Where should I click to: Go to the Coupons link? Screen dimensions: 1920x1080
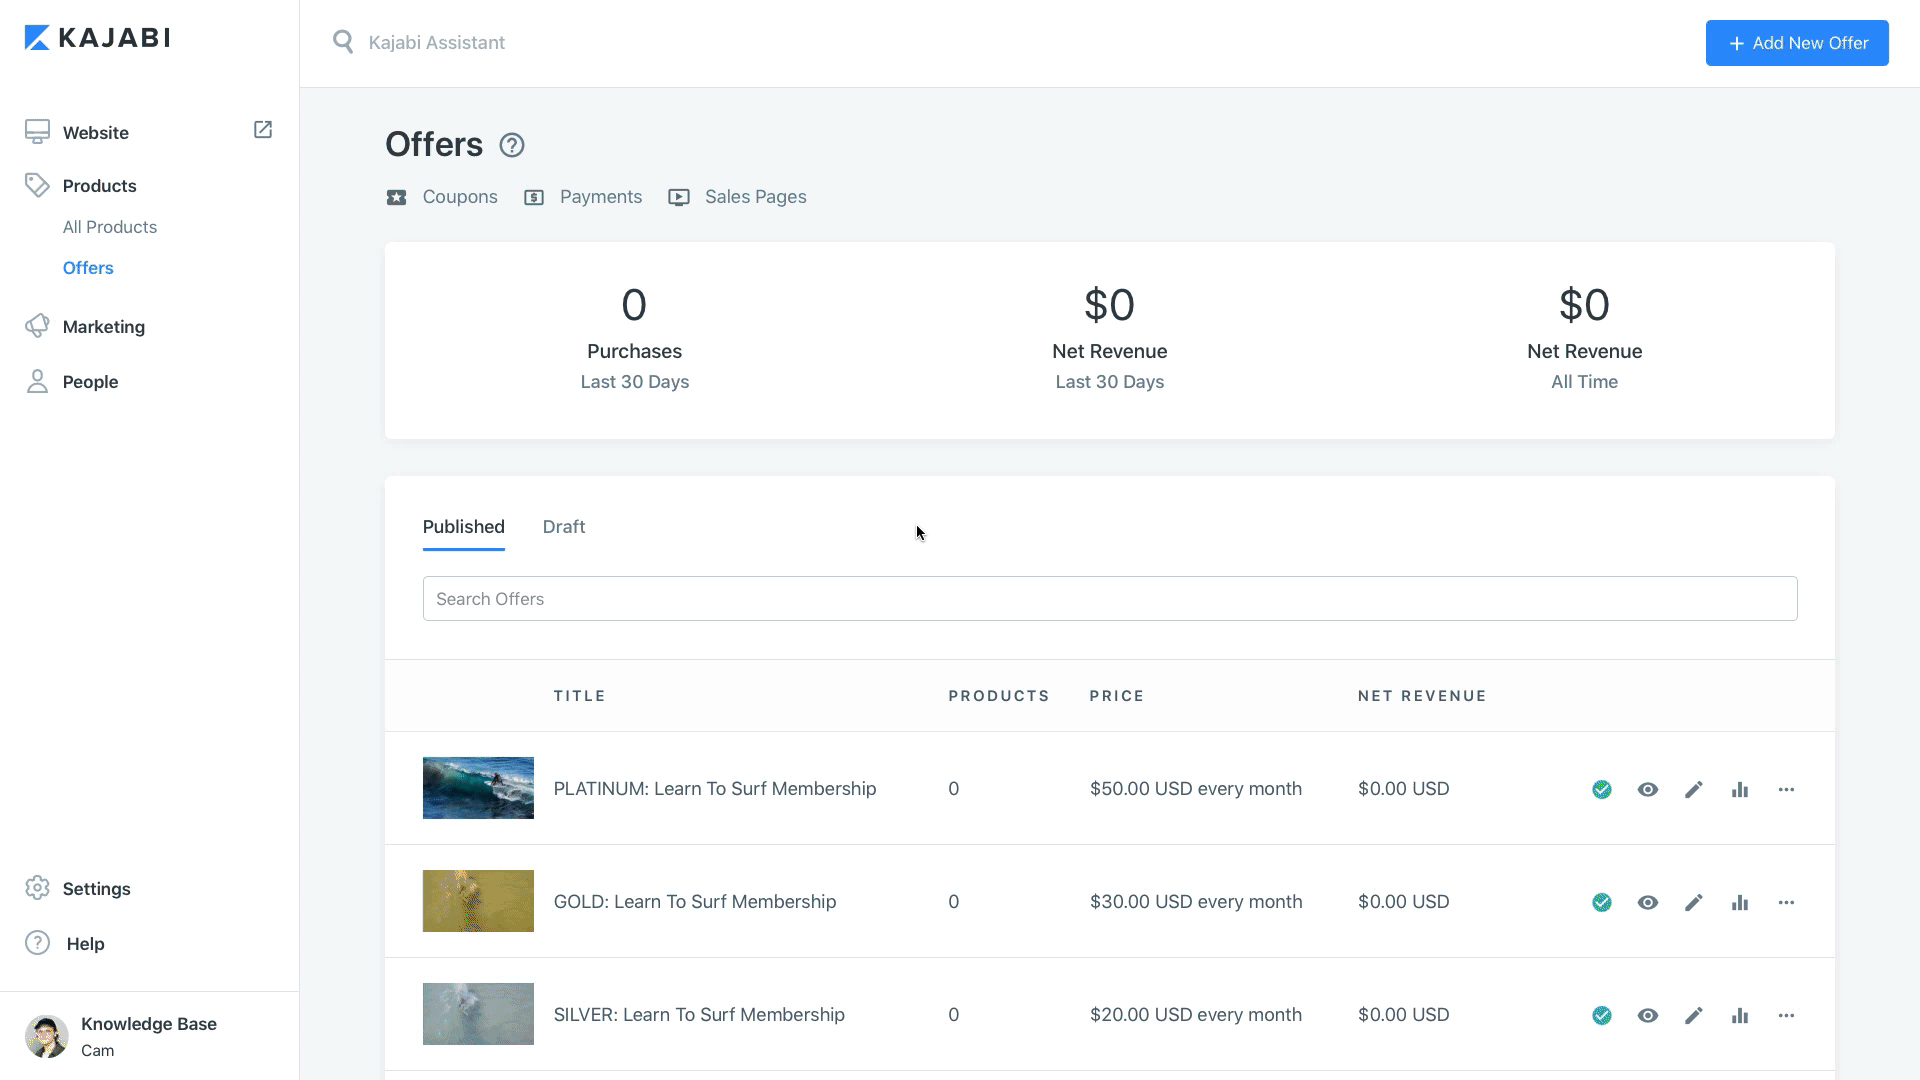[459, 197]
